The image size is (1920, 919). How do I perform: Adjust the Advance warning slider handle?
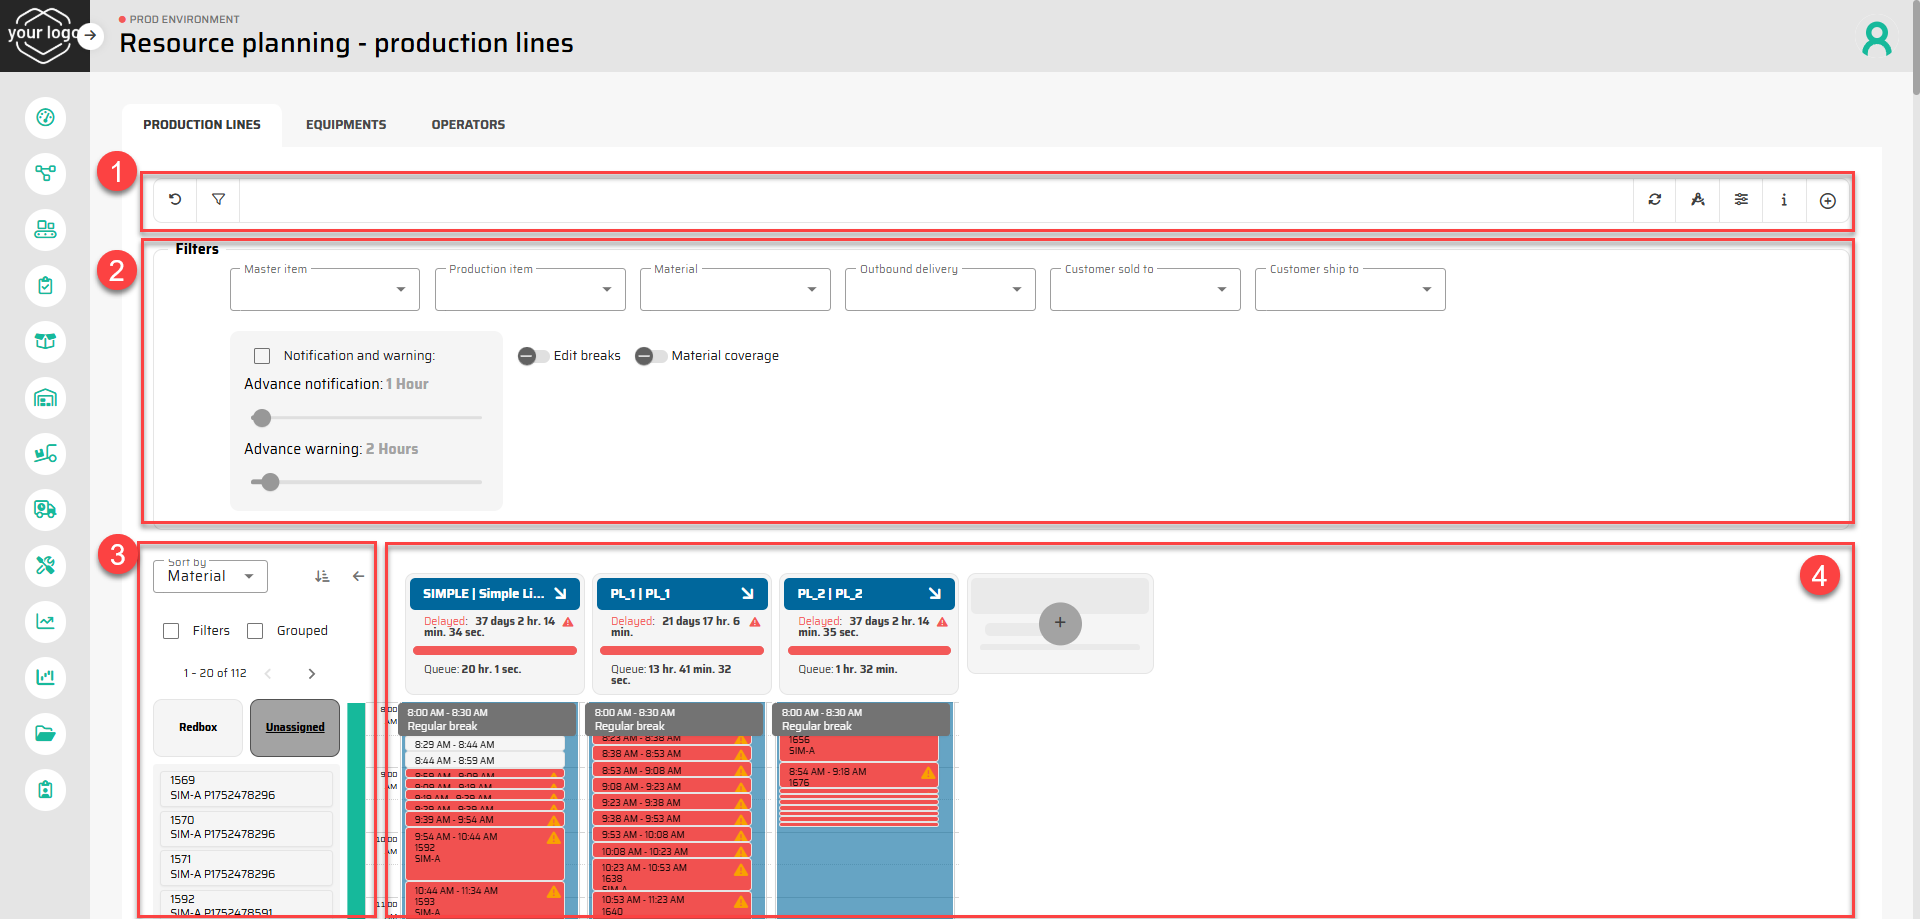pos(270,482)
